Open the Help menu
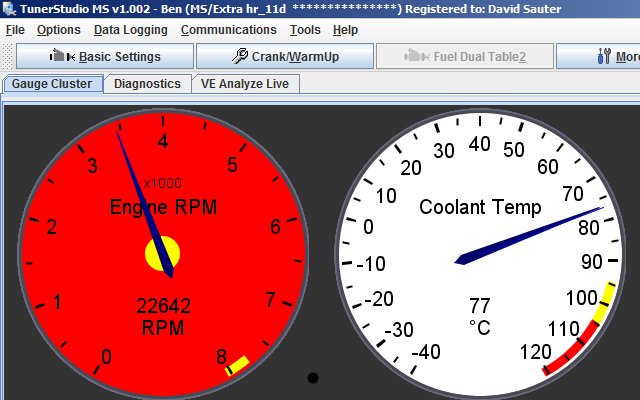This screenshot has height=400, width=640. tap(345, 30)
